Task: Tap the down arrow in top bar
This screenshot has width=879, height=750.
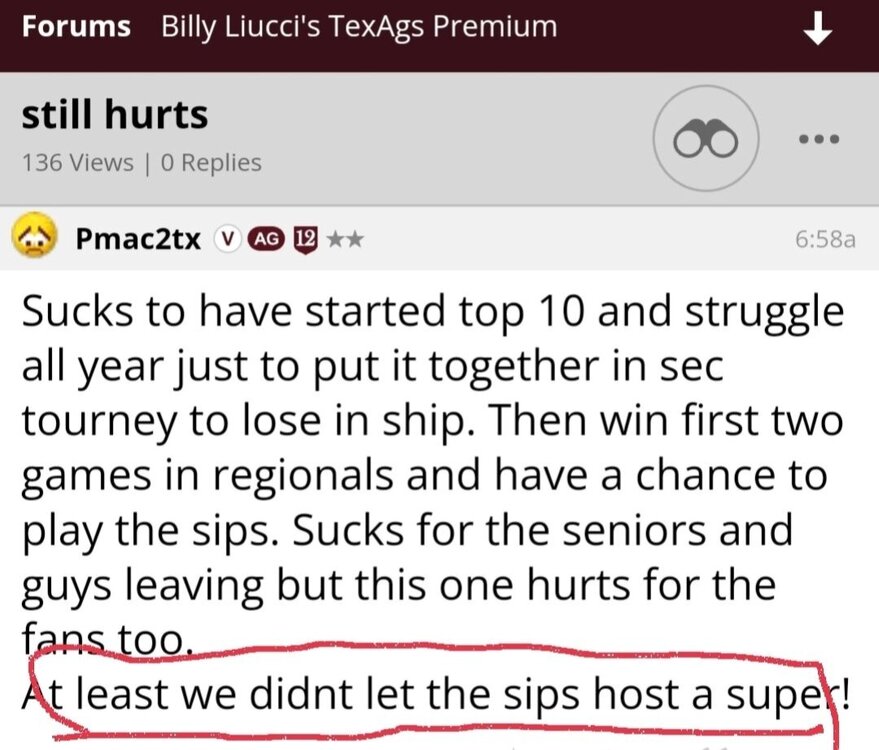Action: pyautogui.click(x=818, y=31)
